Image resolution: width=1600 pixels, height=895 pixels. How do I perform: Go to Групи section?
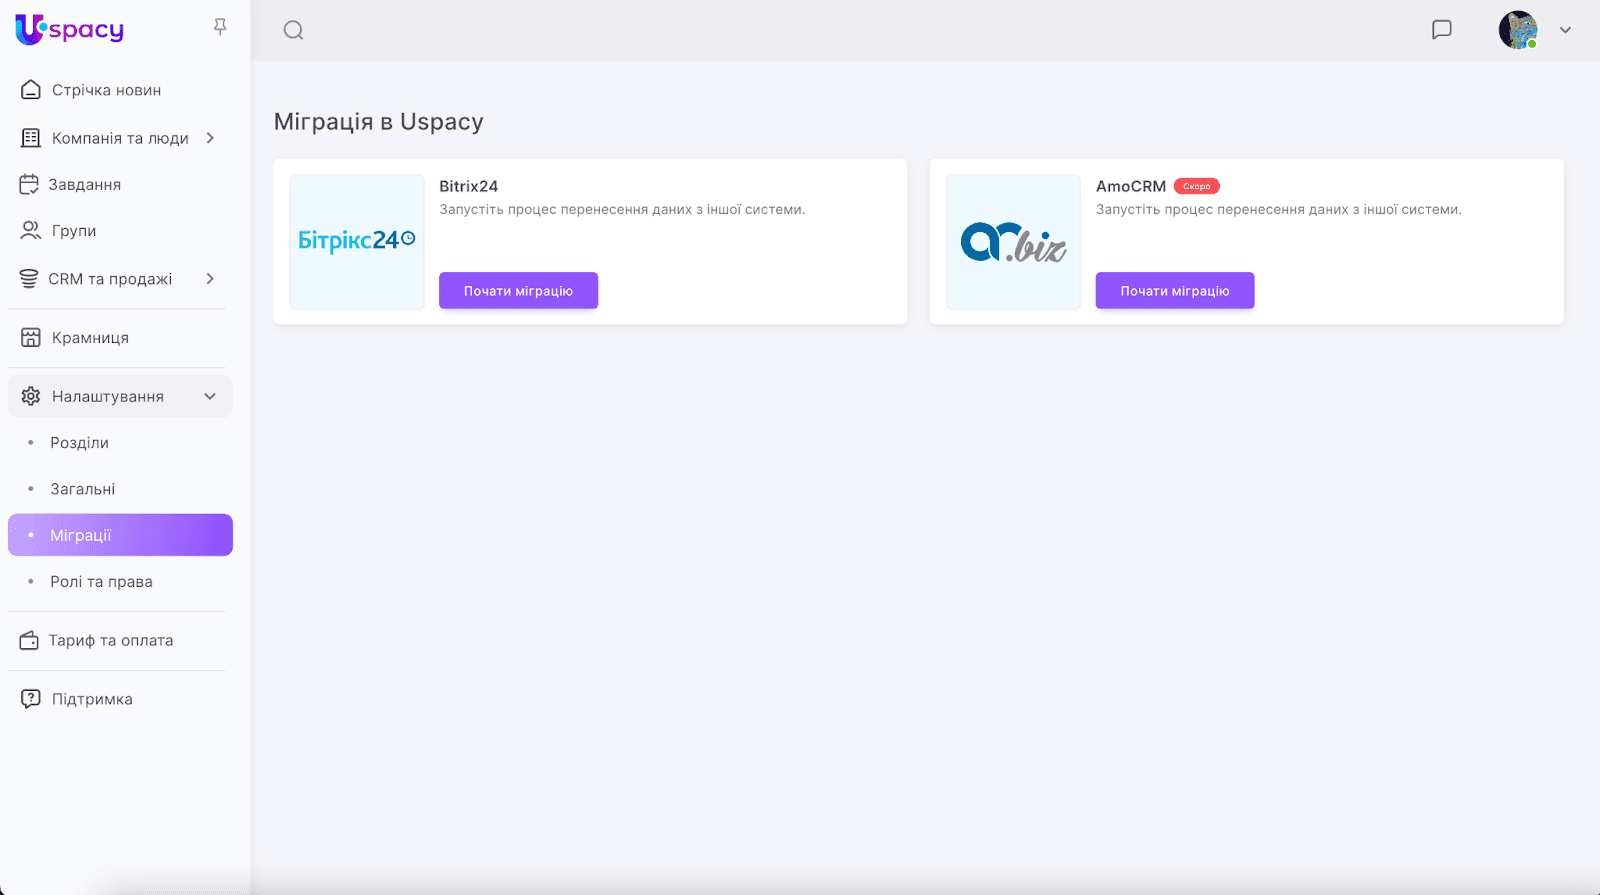74,231
